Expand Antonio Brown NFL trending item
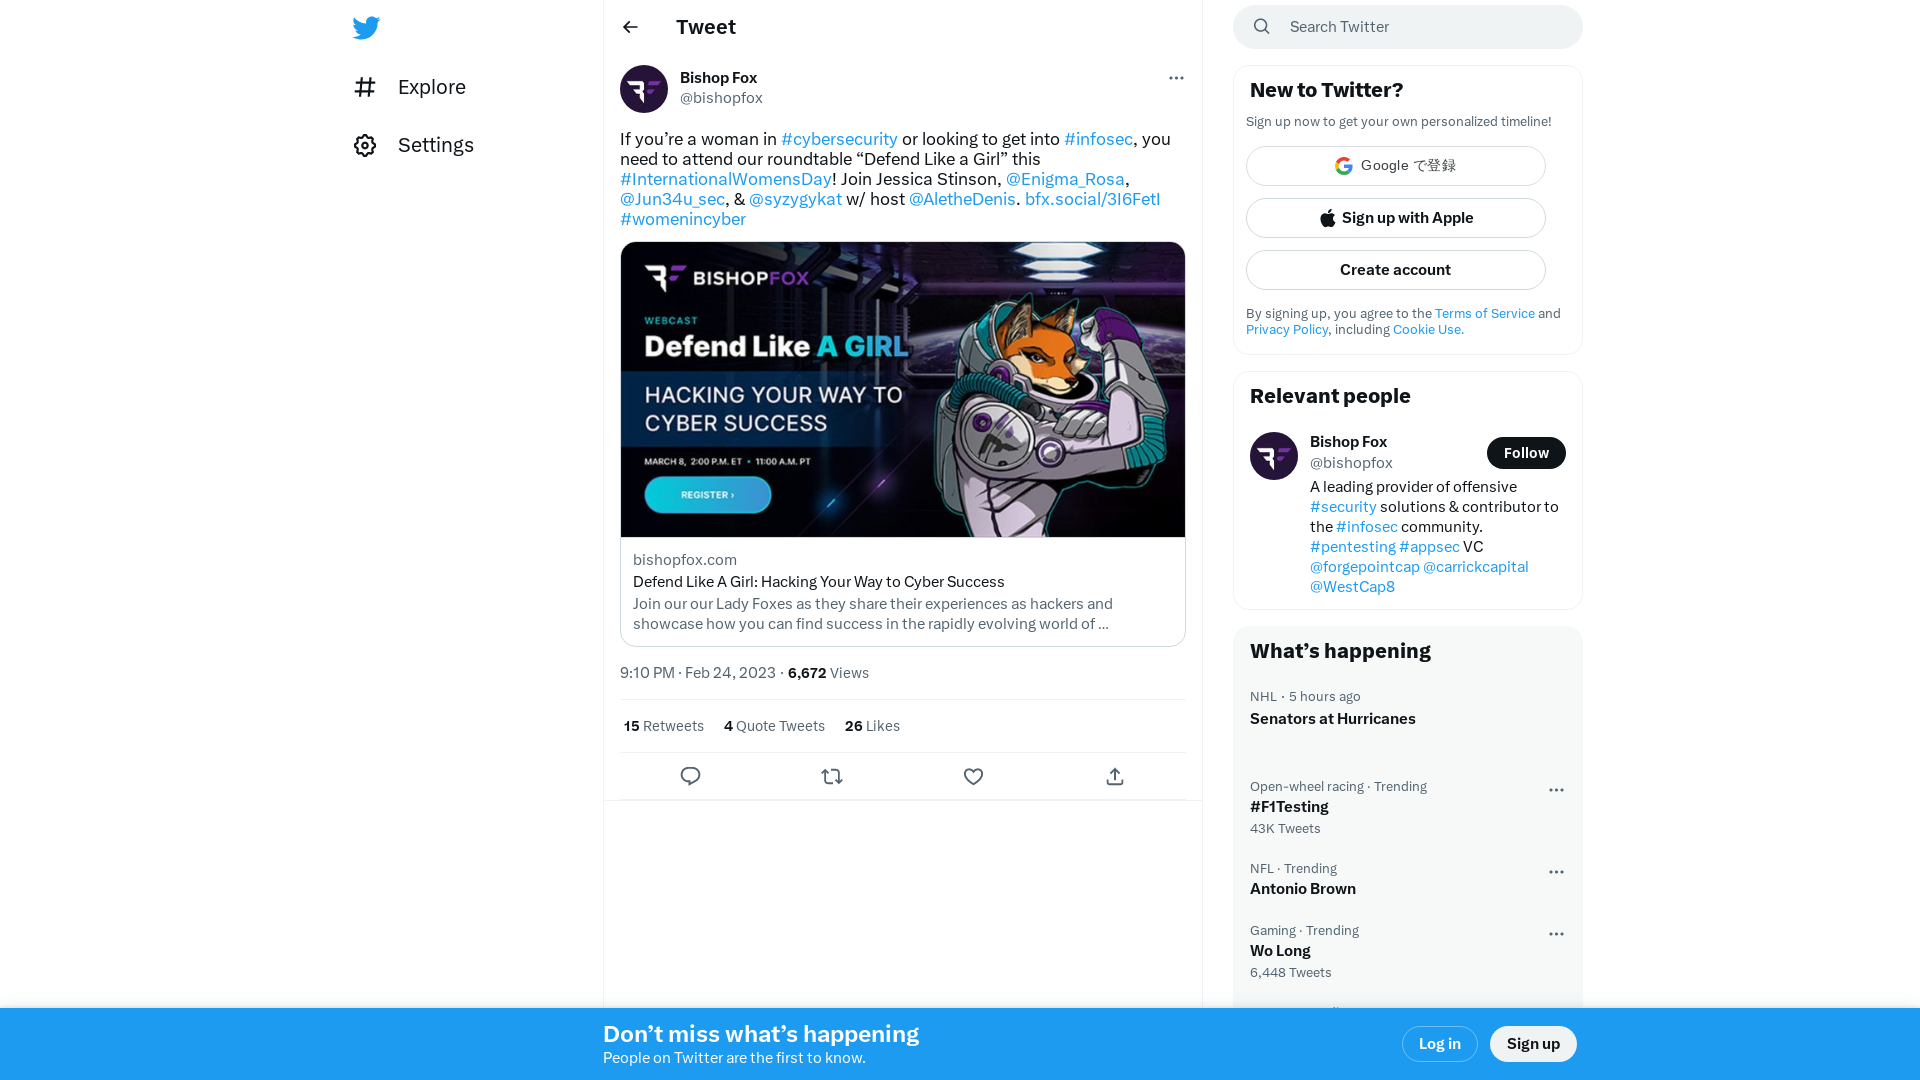1920x1080 pixels. tap(1557, 870)
